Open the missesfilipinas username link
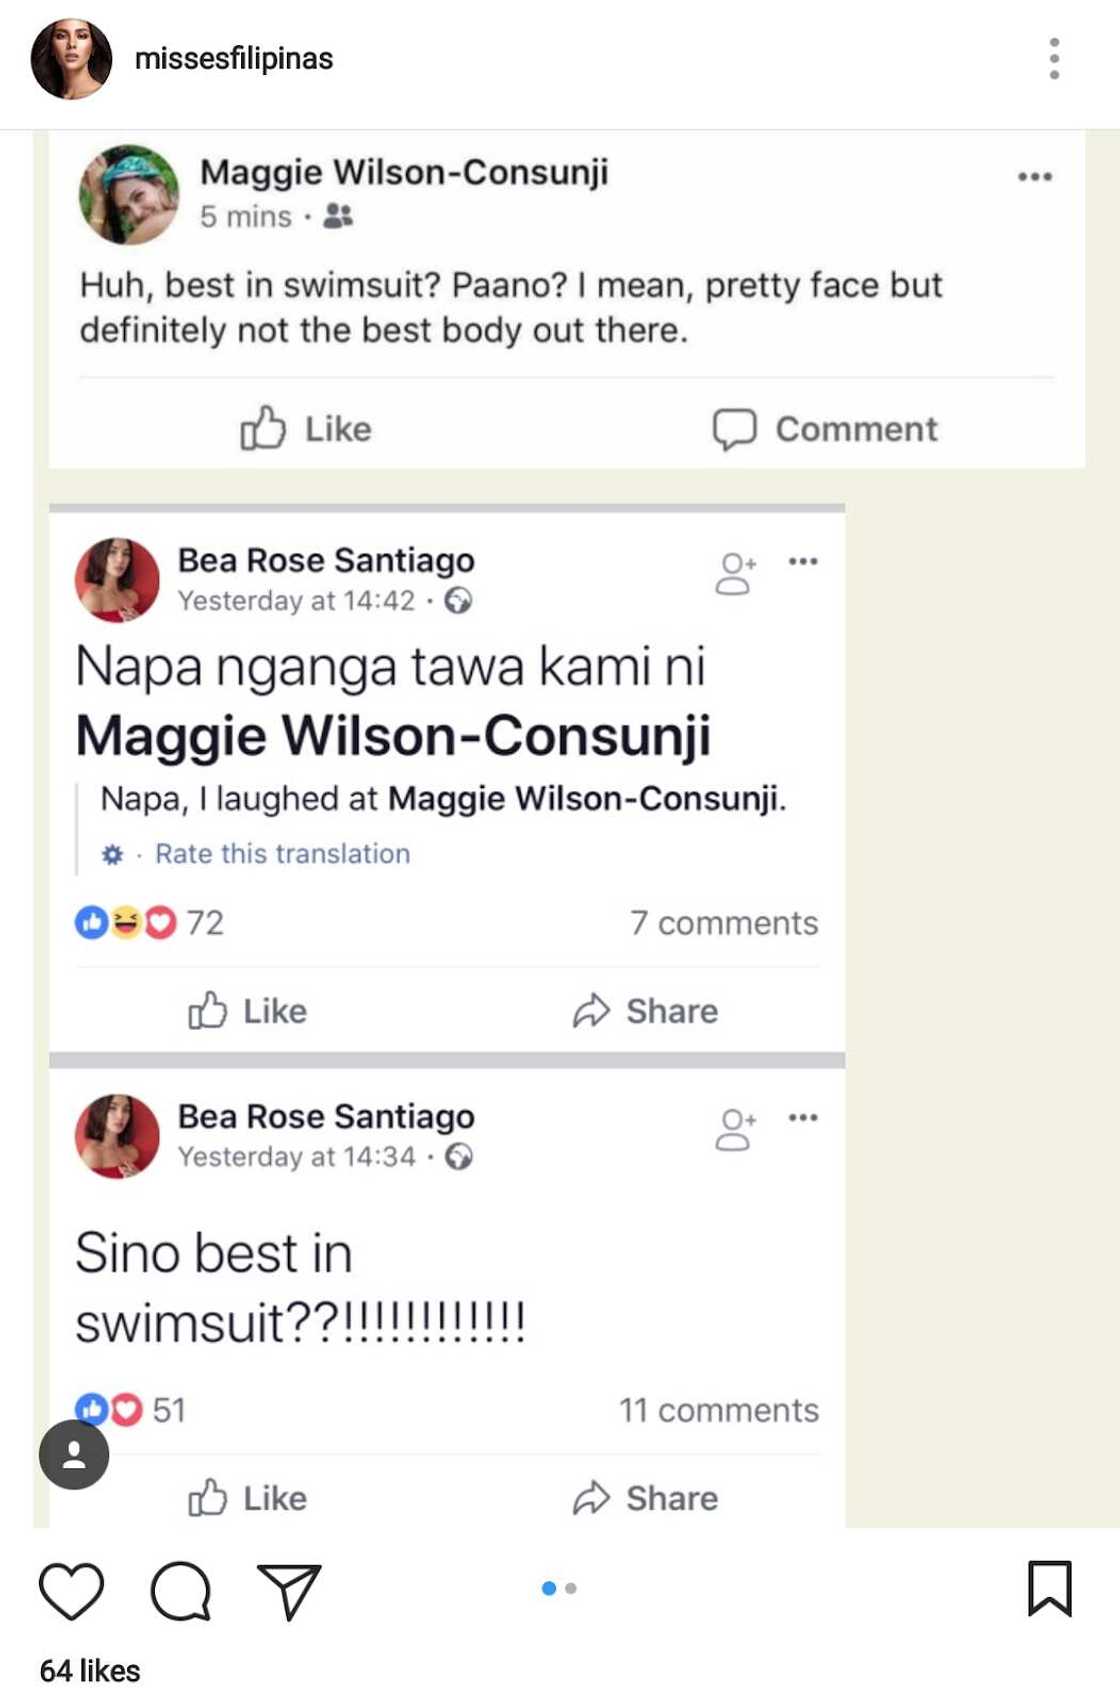This screenshot has height=1703, width=1120. pos(234,59)
